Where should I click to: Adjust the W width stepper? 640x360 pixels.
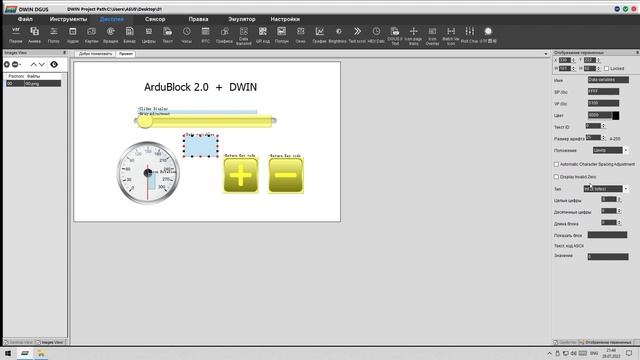(x=574, y=68)
